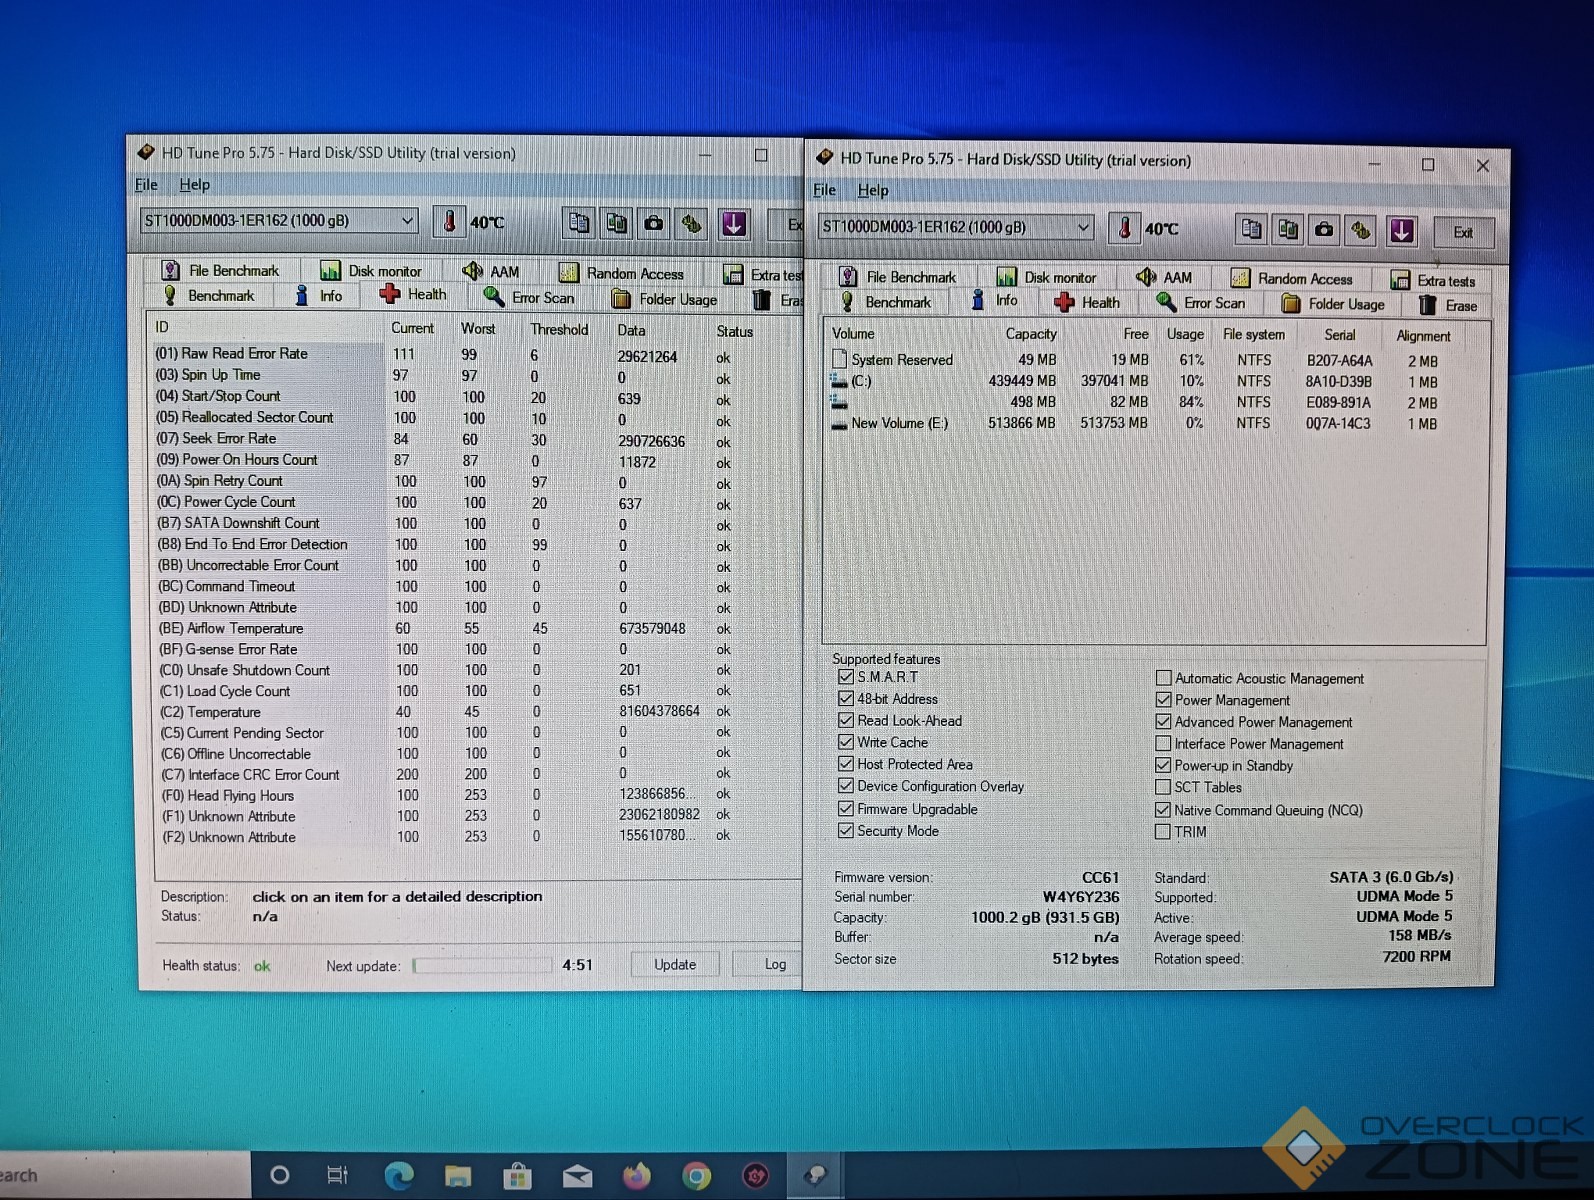Open AAM tab in right window

coord(1163,278)
